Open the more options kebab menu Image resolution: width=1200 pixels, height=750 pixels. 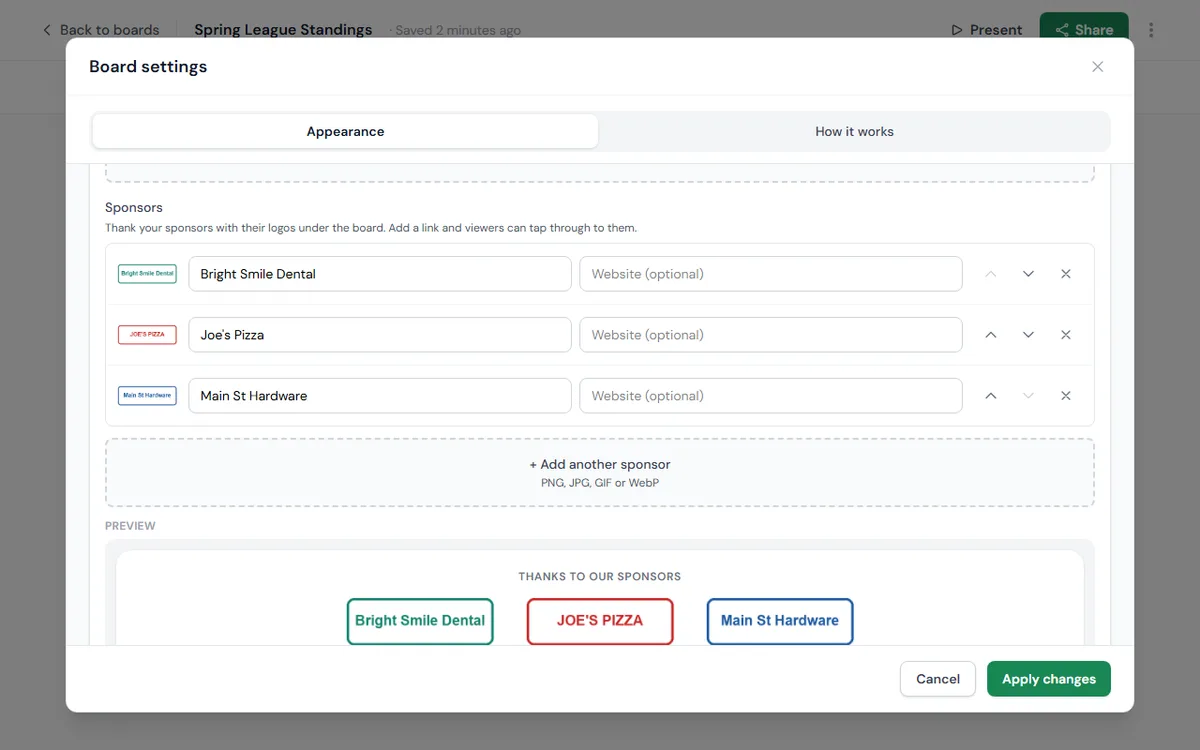pos(1151,30)
